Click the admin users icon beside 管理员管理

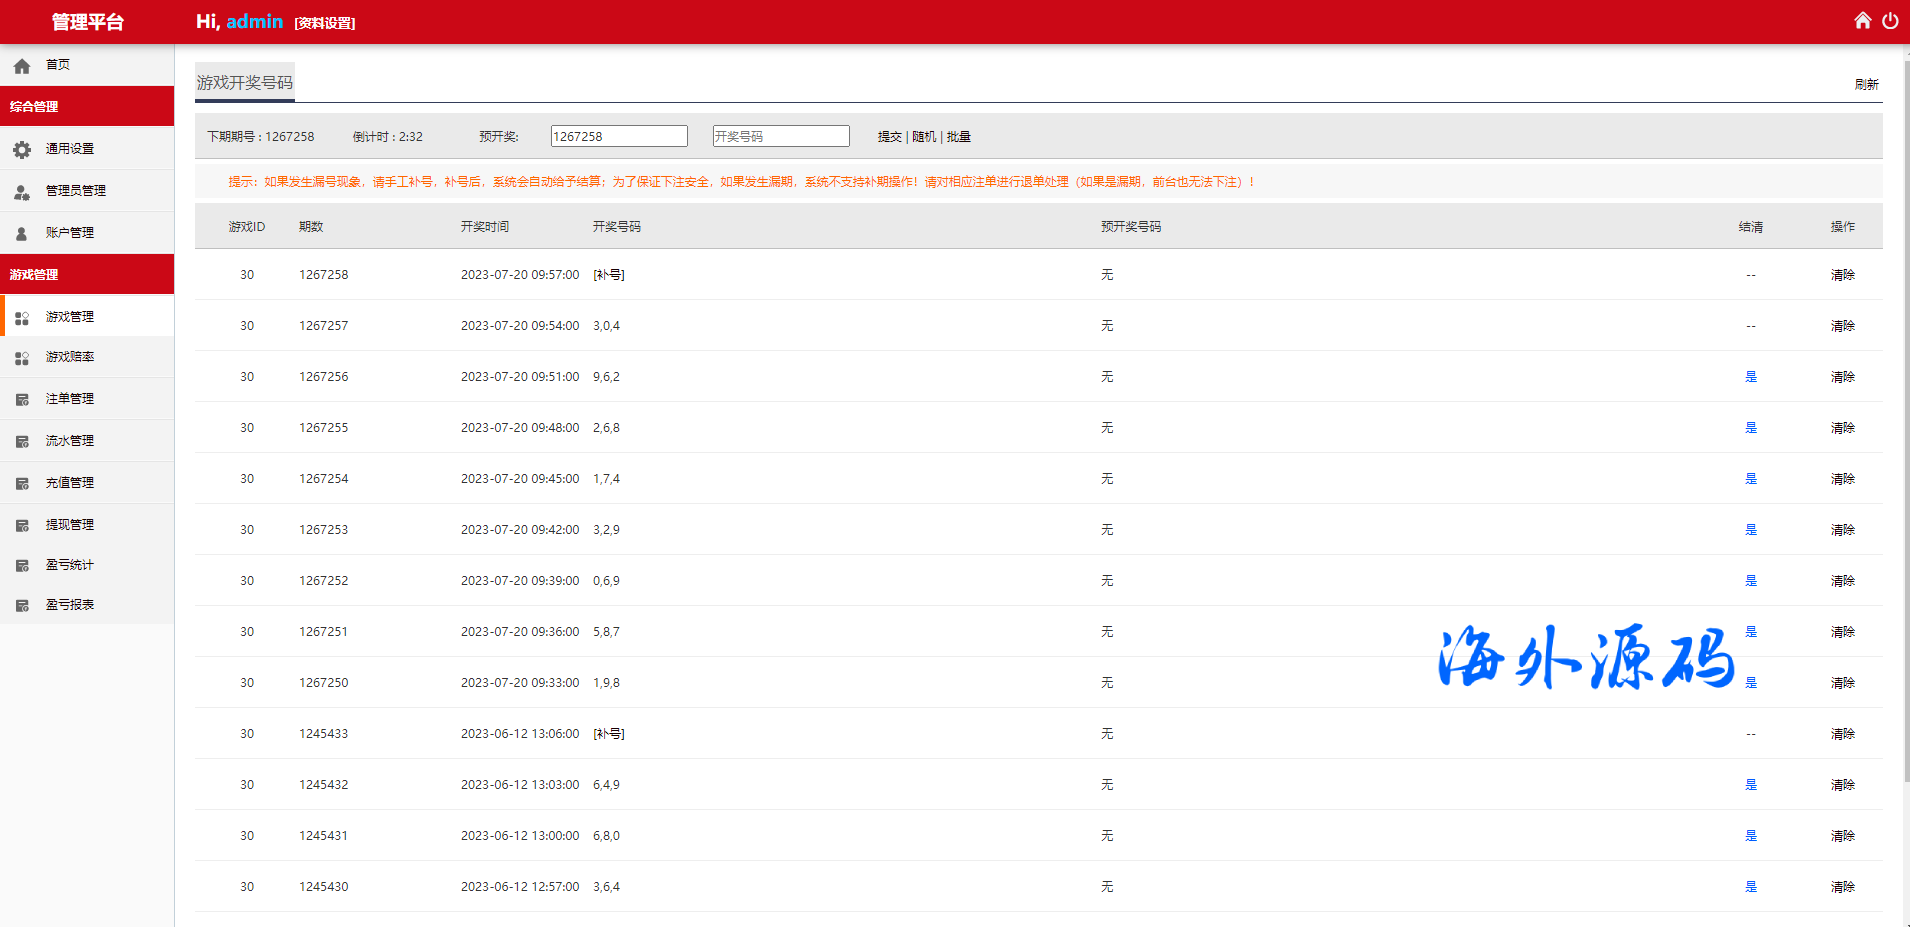(x=22, y=192)
